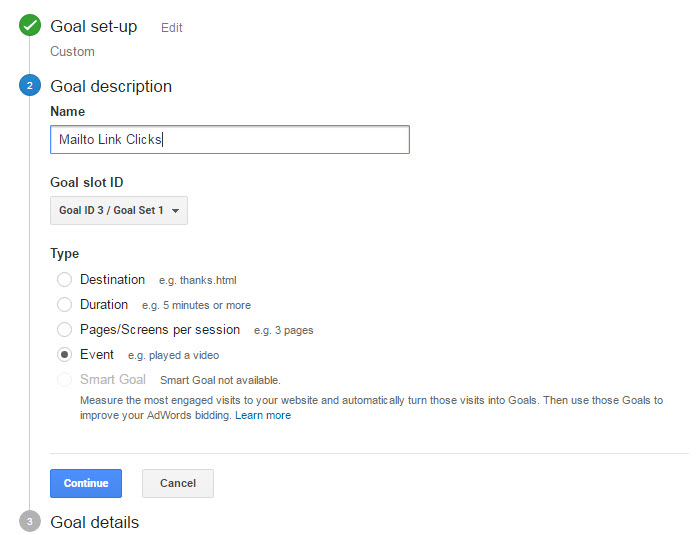698x535 pixels.
Task: Open the Learn more link
Action: pos(263,415)
